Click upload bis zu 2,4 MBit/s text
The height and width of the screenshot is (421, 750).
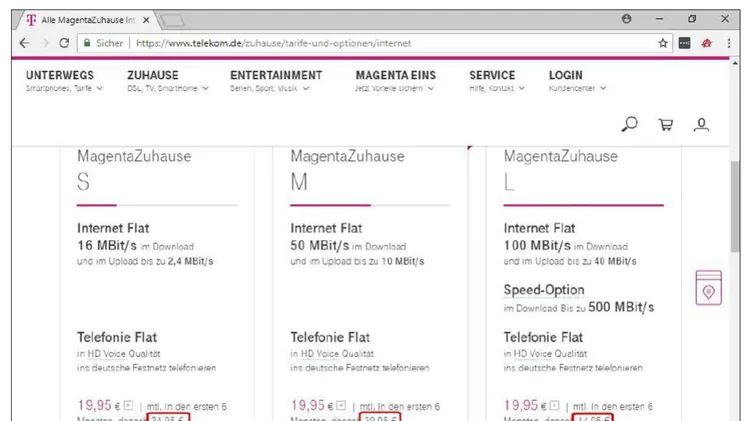[x=145, y=261]
